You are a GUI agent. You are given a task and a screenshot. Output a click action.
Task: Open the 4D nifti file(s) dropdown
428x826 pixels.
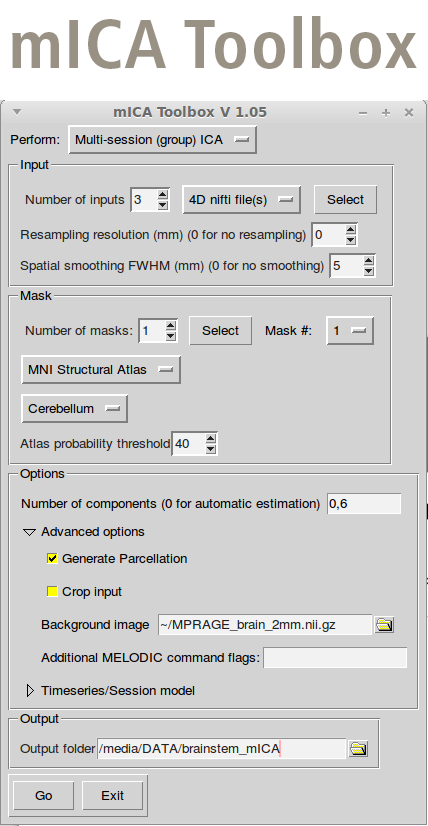click(x=241, y=200)
